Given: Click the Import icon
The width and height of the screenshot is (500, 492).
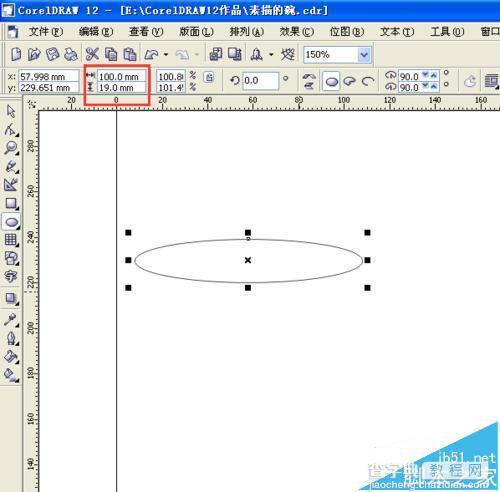Looking at the screenshot, I should coord(216,54).
